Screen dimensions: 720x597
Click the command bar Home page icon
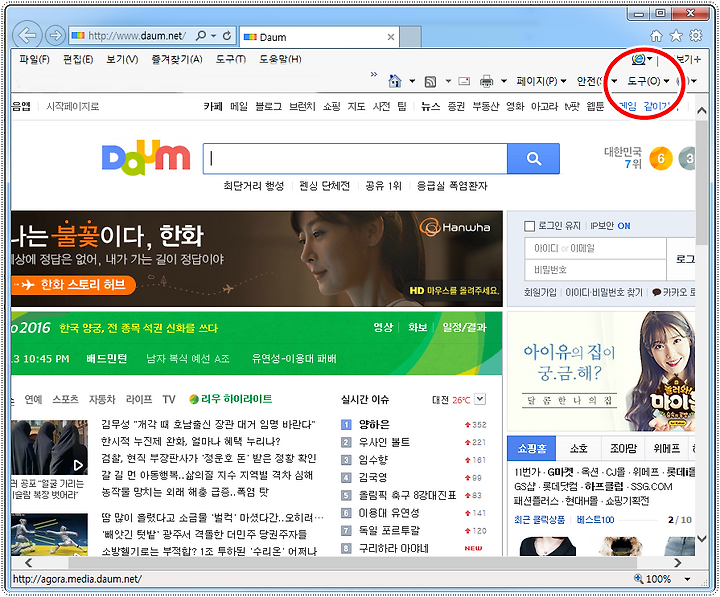pyautogui.click(x=394, y=81)
